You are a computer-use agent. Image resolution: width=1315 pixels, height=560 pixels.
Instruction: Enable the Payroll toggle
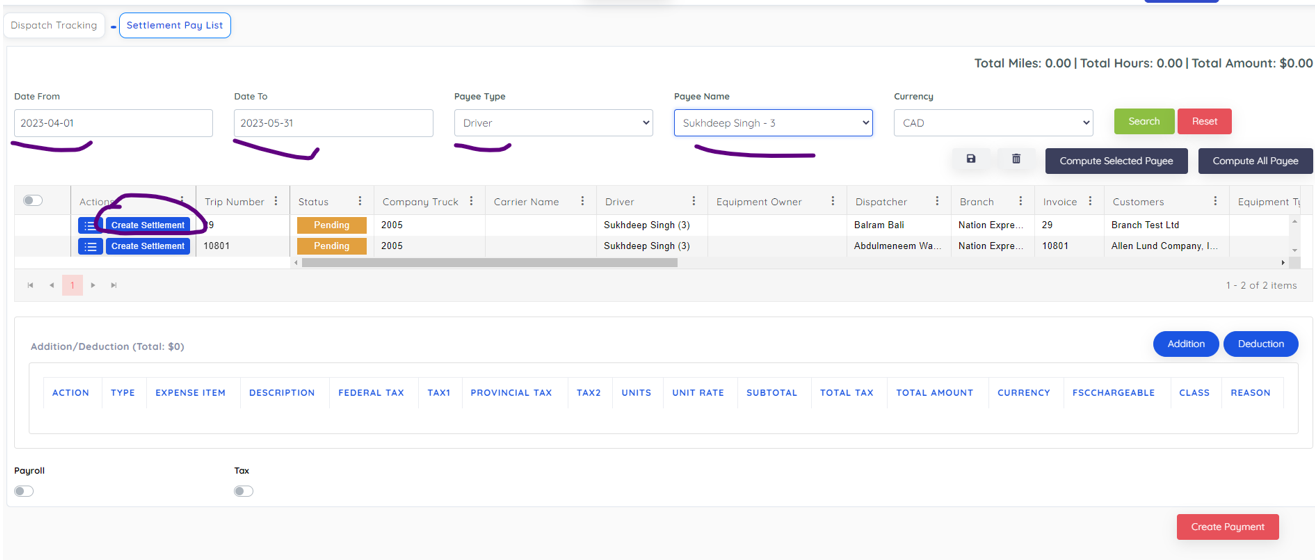coord(24,491)
